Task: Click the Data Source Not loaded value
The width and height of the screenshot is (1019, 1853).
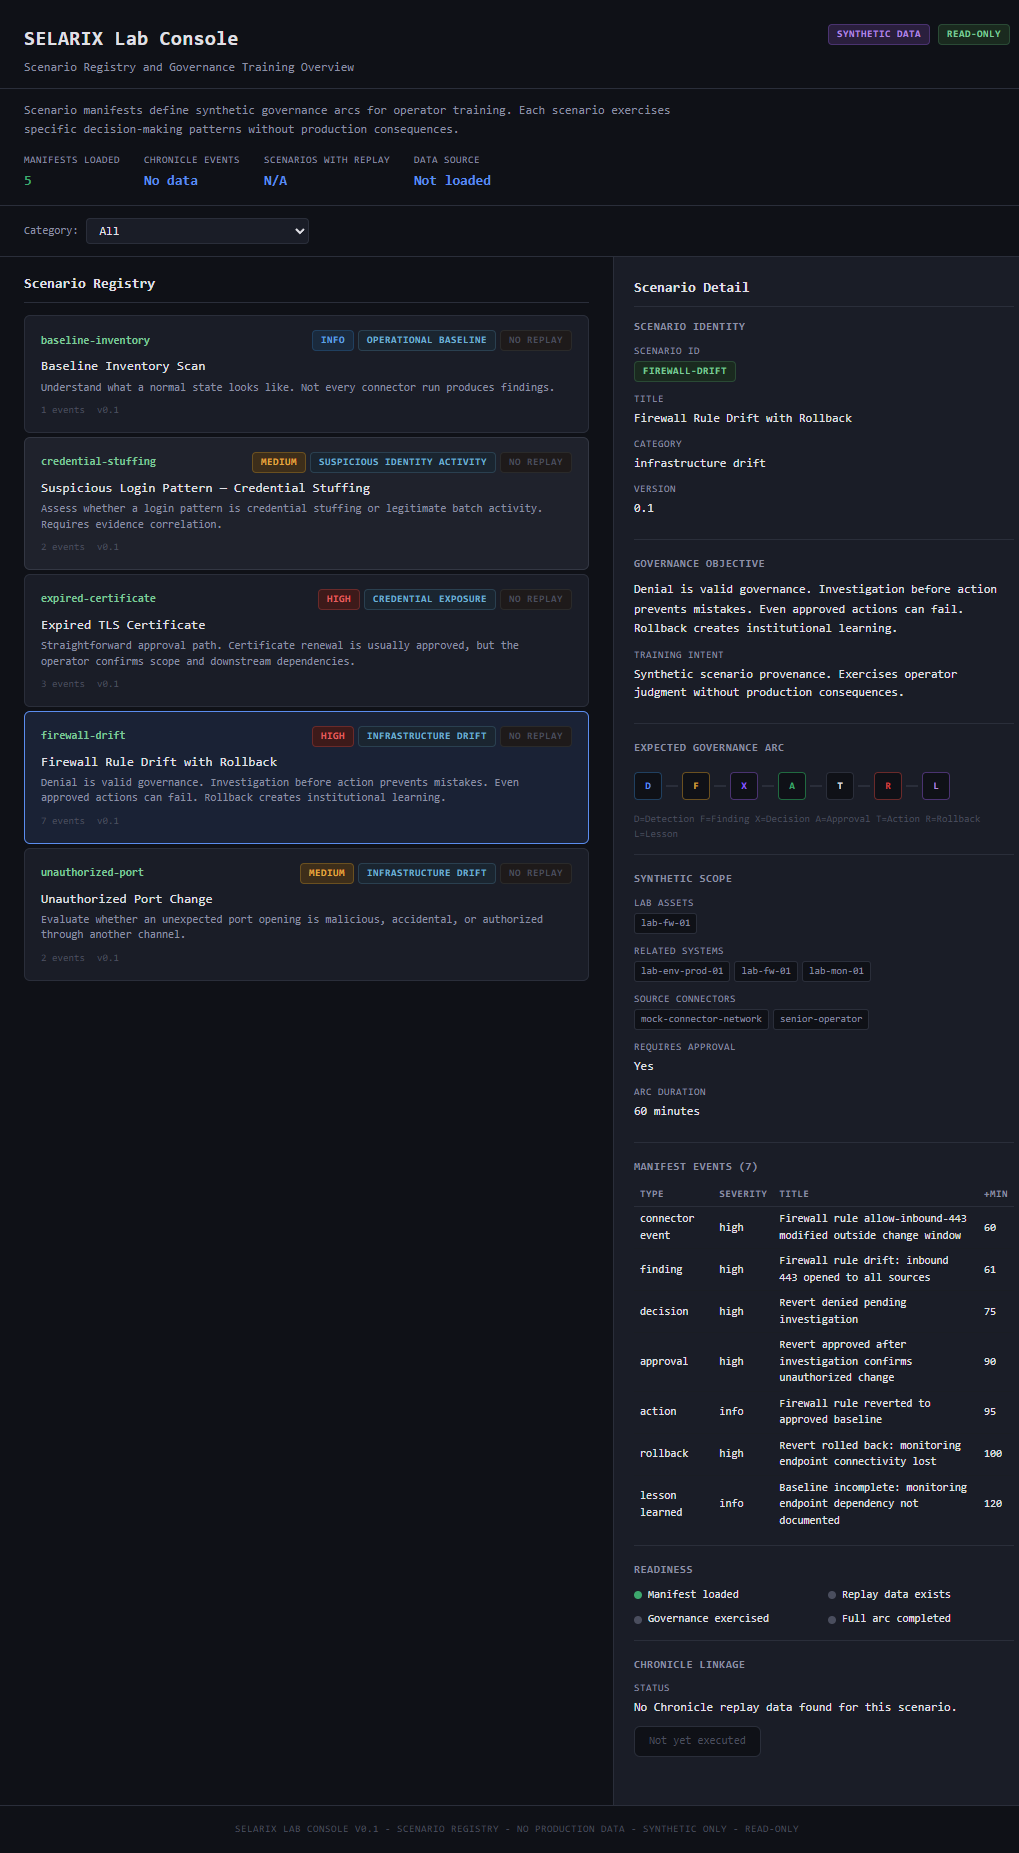Action: (452, 181)
